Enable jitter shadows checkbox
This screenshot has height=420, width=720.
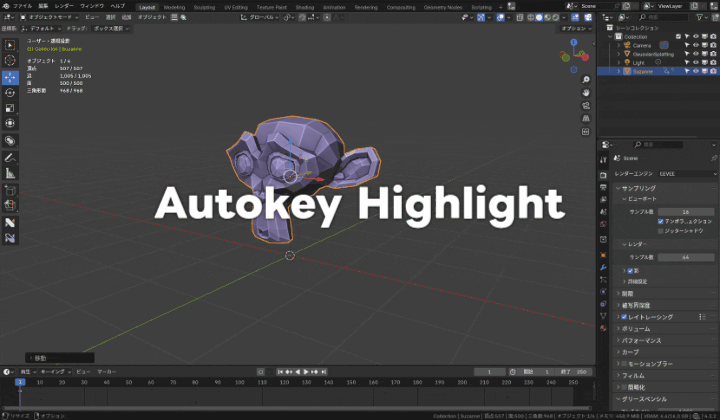tap(661, 231)
